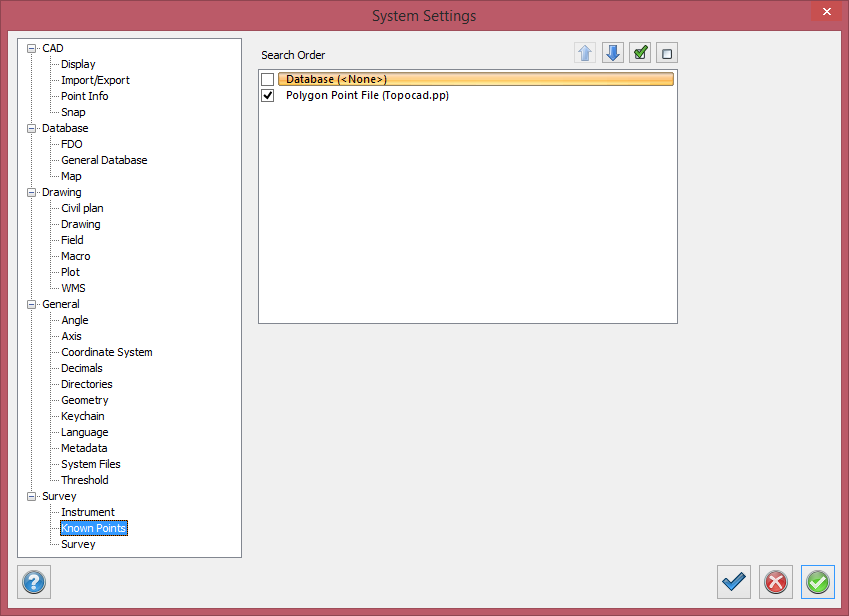Click the uncheck all items icon
Screen dimensions: 849x616
pyautogui.click(x=668, y=53)
